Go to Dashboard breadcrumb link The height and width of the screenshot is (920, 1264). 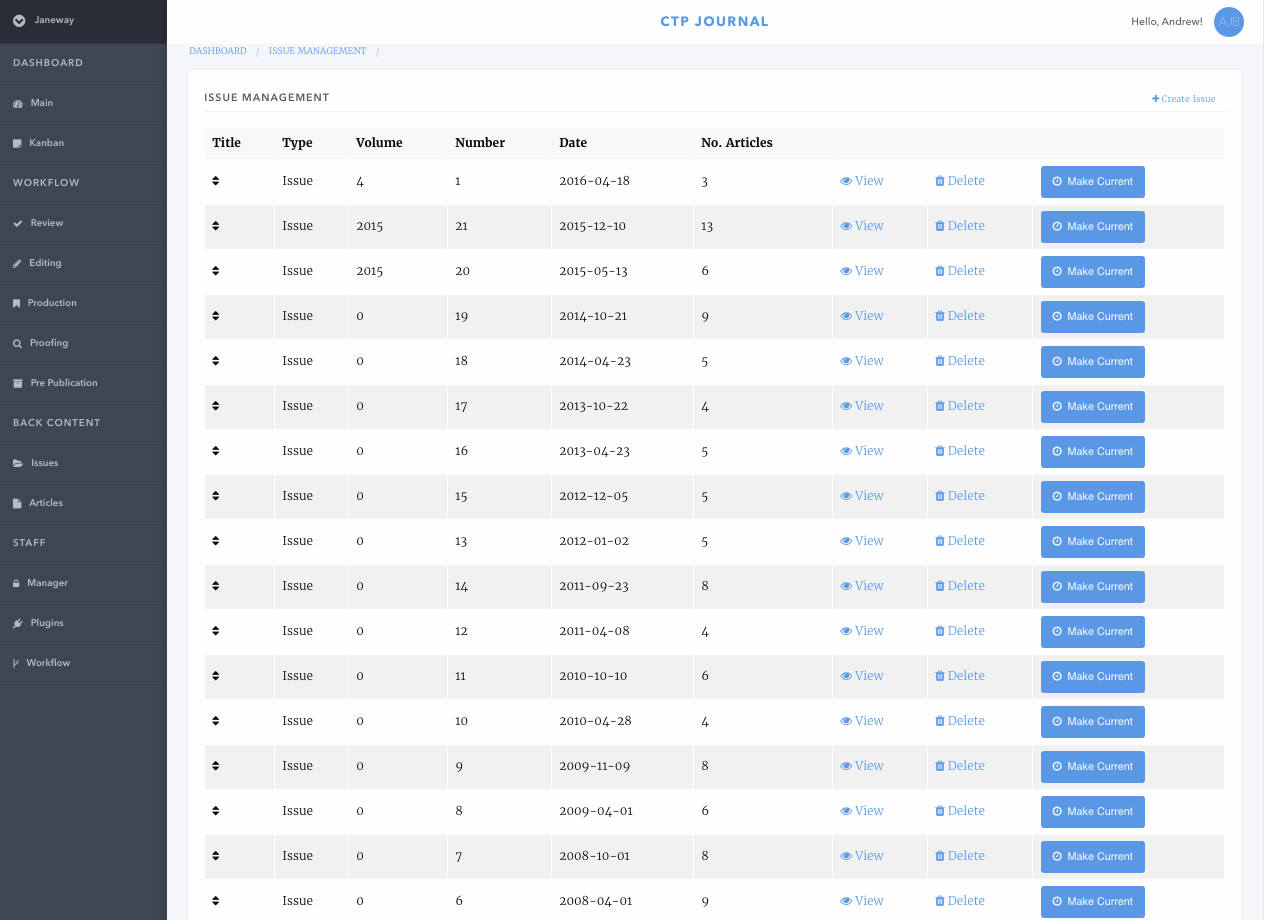pyautogui.click(x=218, y=51)
